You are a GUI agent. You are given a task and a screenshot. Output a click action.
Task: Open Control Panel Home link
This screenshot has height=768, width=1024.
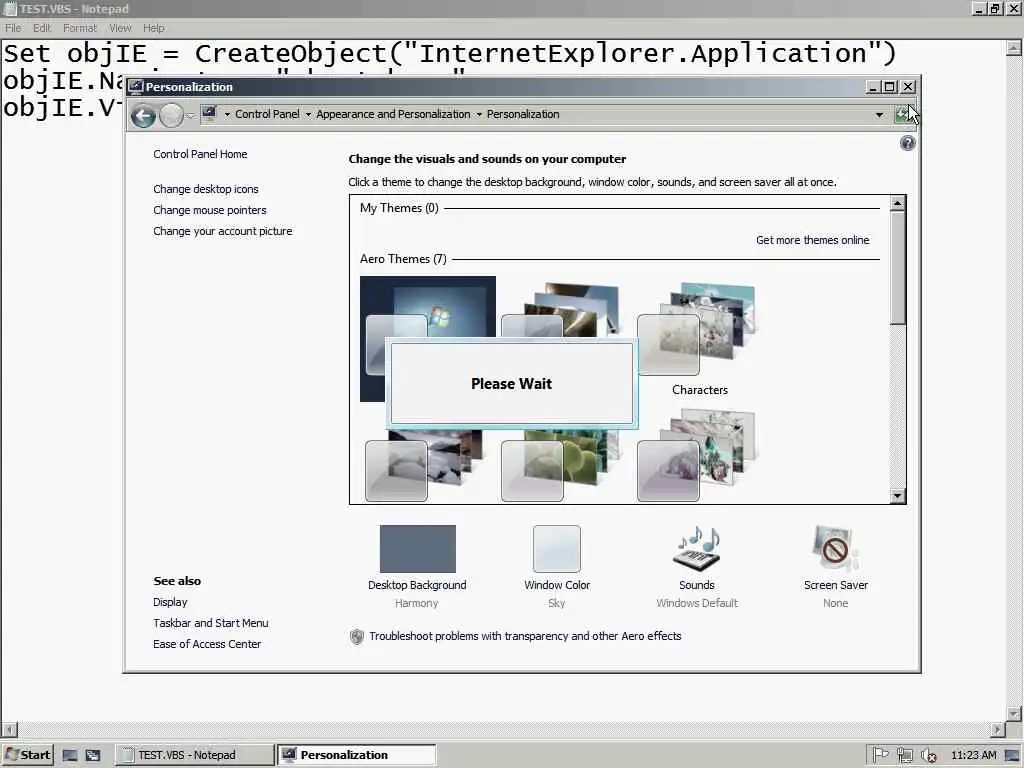(200, 154)
